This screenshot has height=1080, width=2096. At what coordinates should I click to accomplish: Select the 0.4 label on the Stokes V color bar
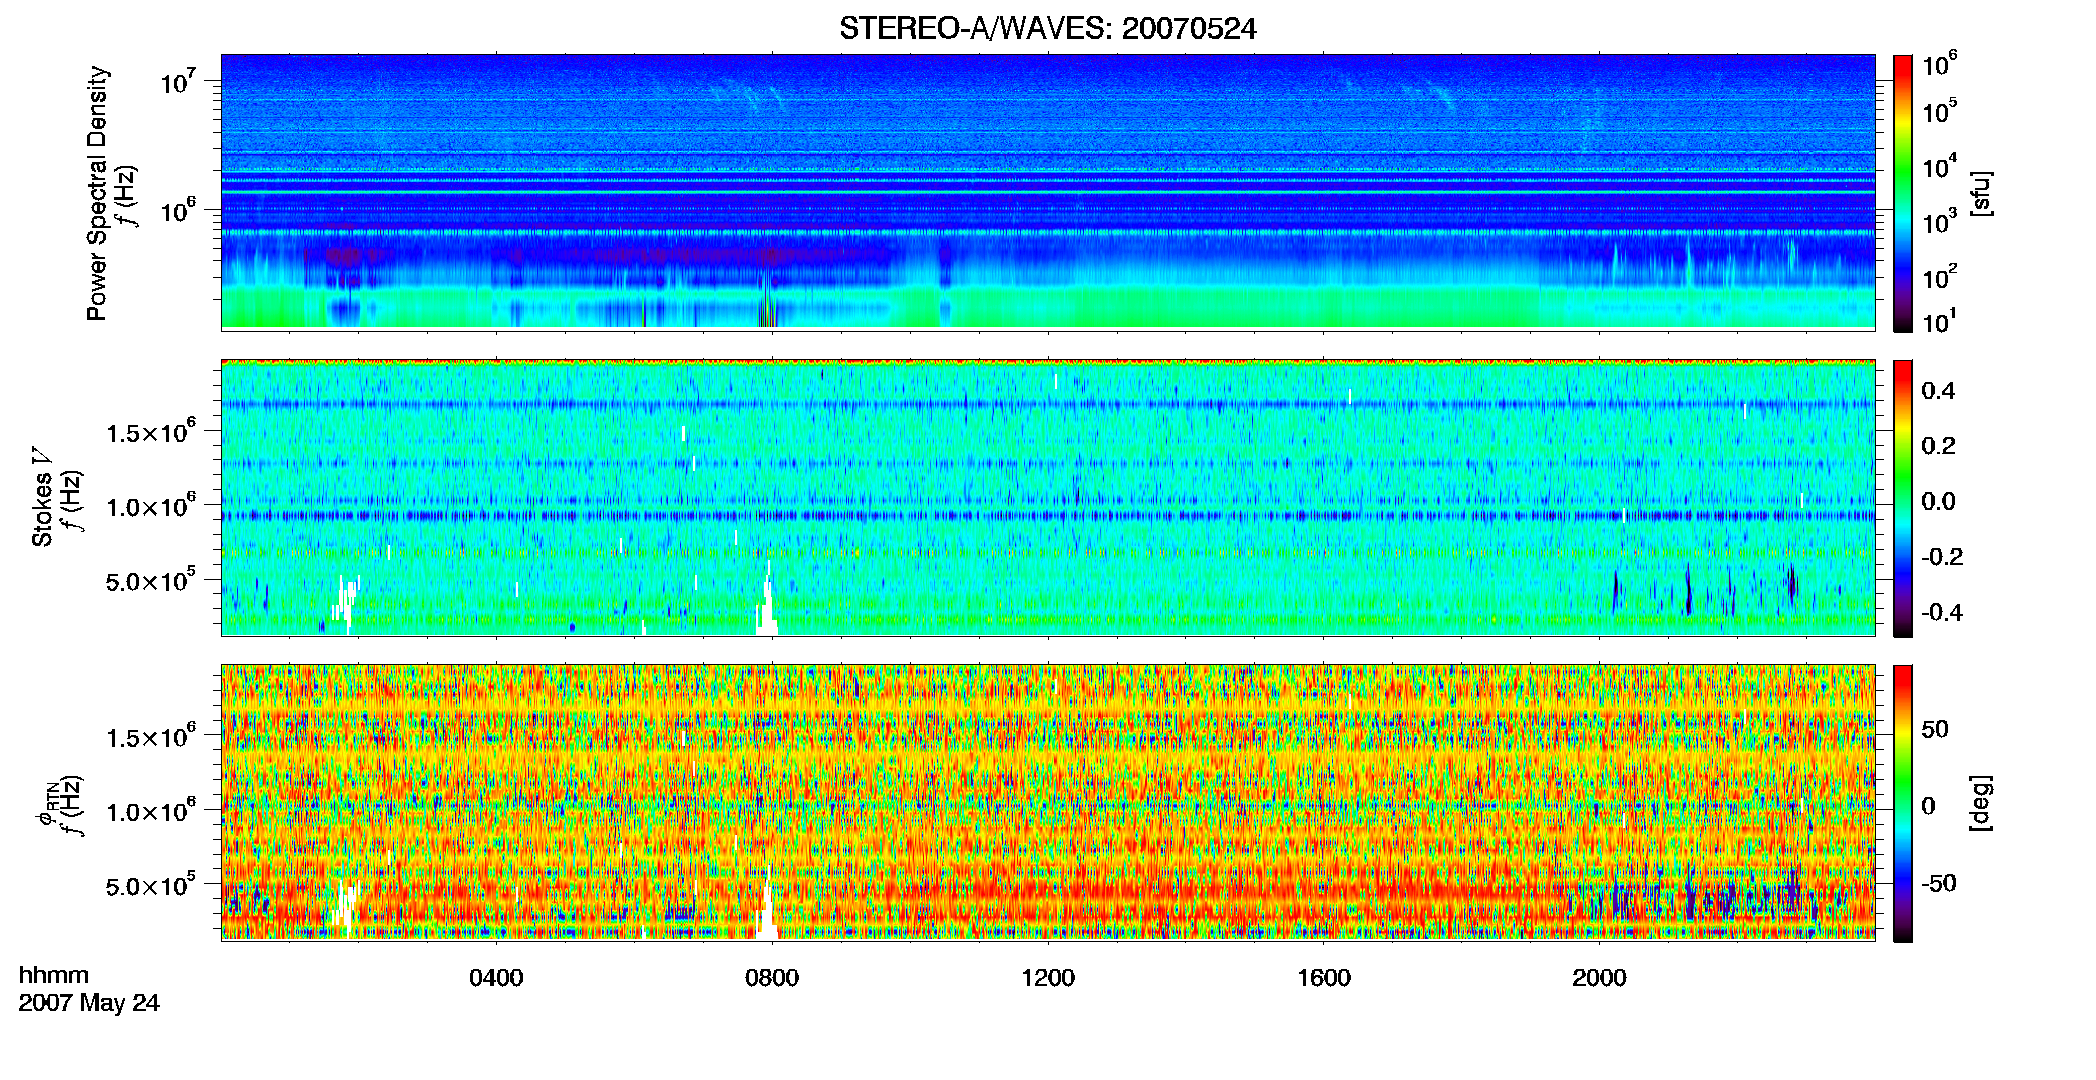coord(1938,391)
